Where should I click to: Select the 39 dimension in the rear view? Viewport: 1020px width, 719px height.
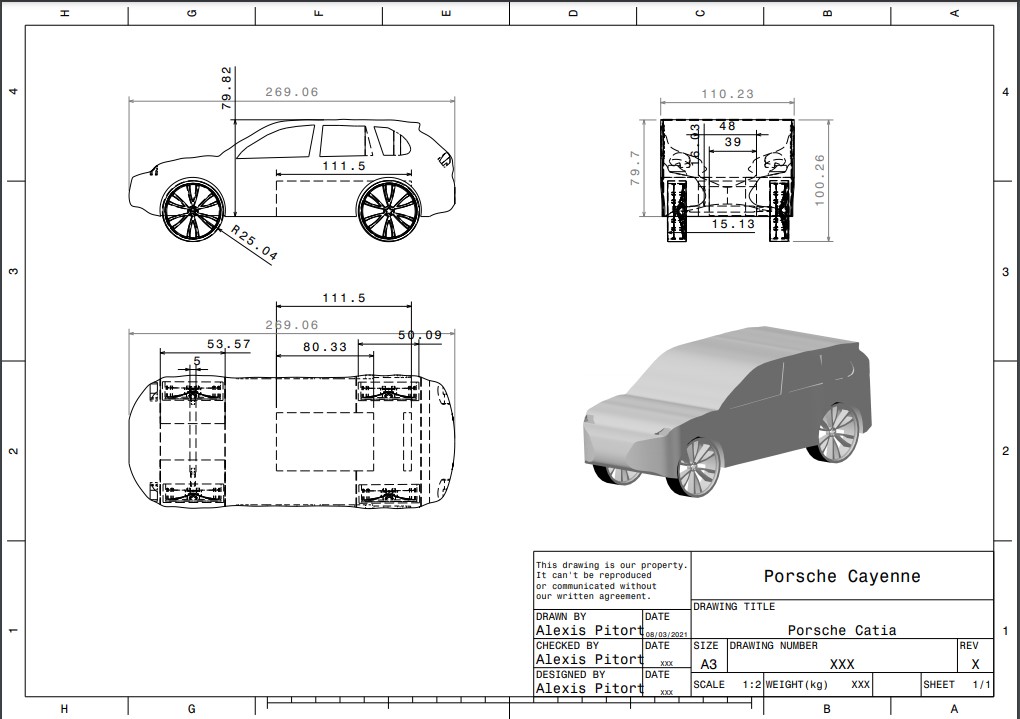[x=732, y=142]
